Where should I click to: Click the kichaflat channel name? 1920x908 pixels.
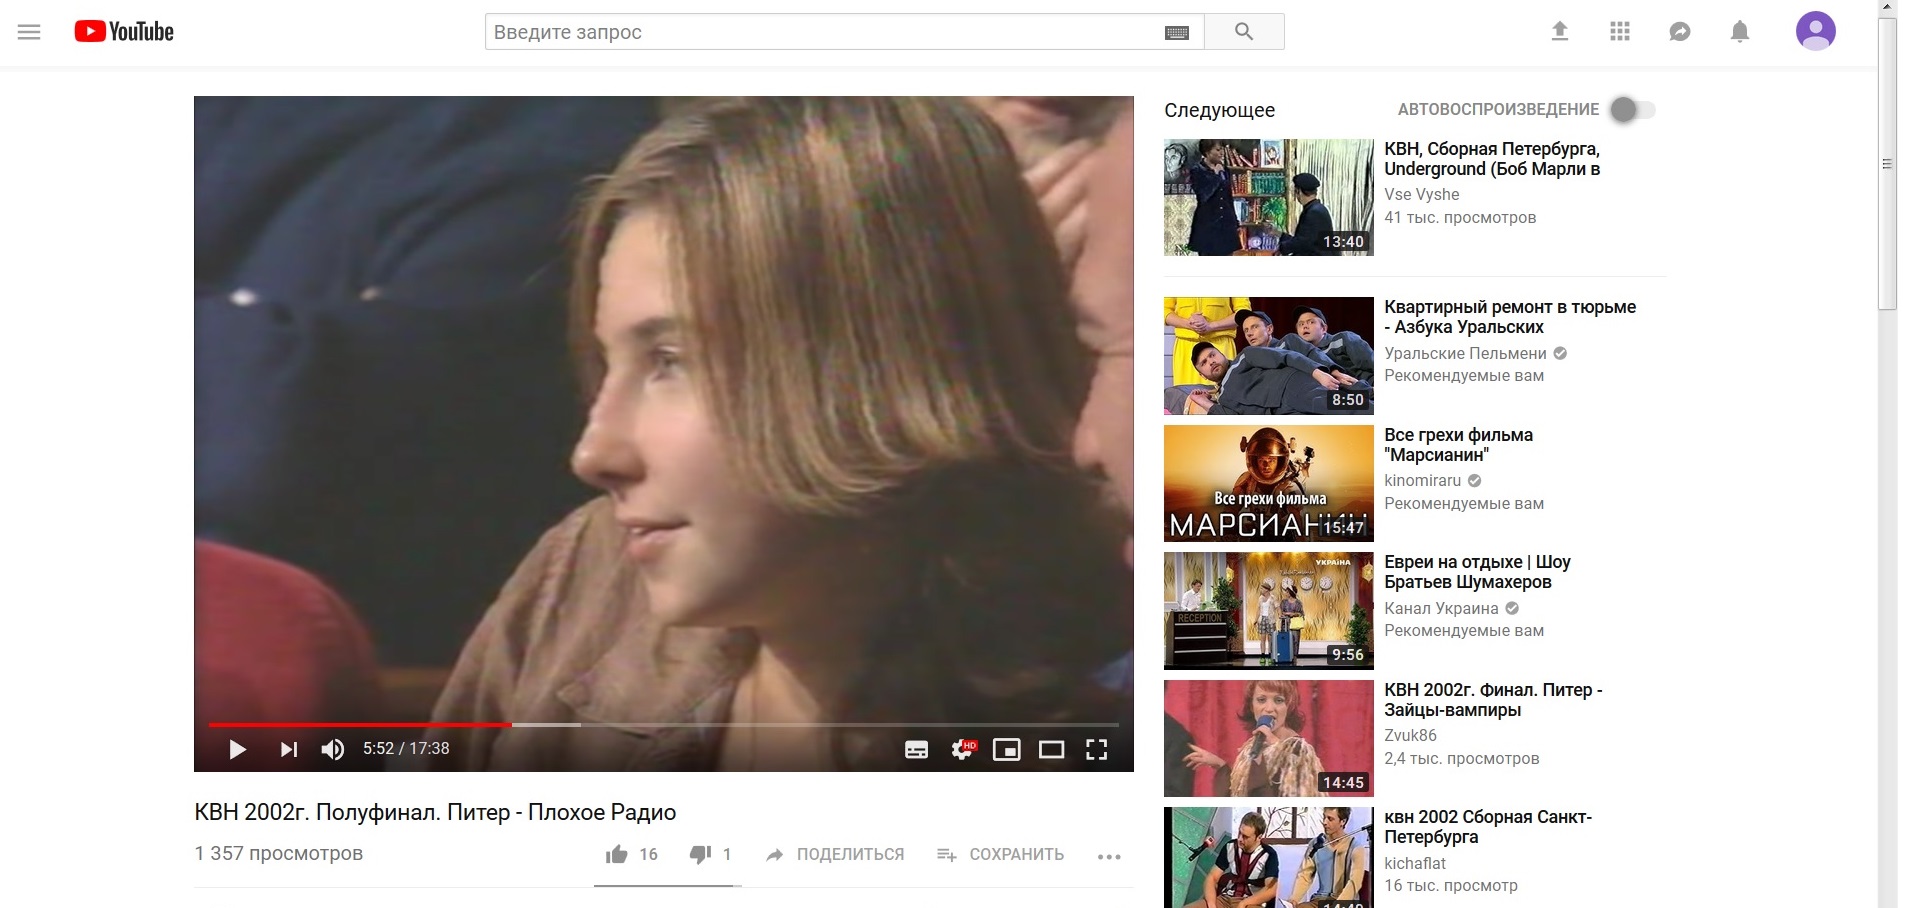click(1415, 863)
